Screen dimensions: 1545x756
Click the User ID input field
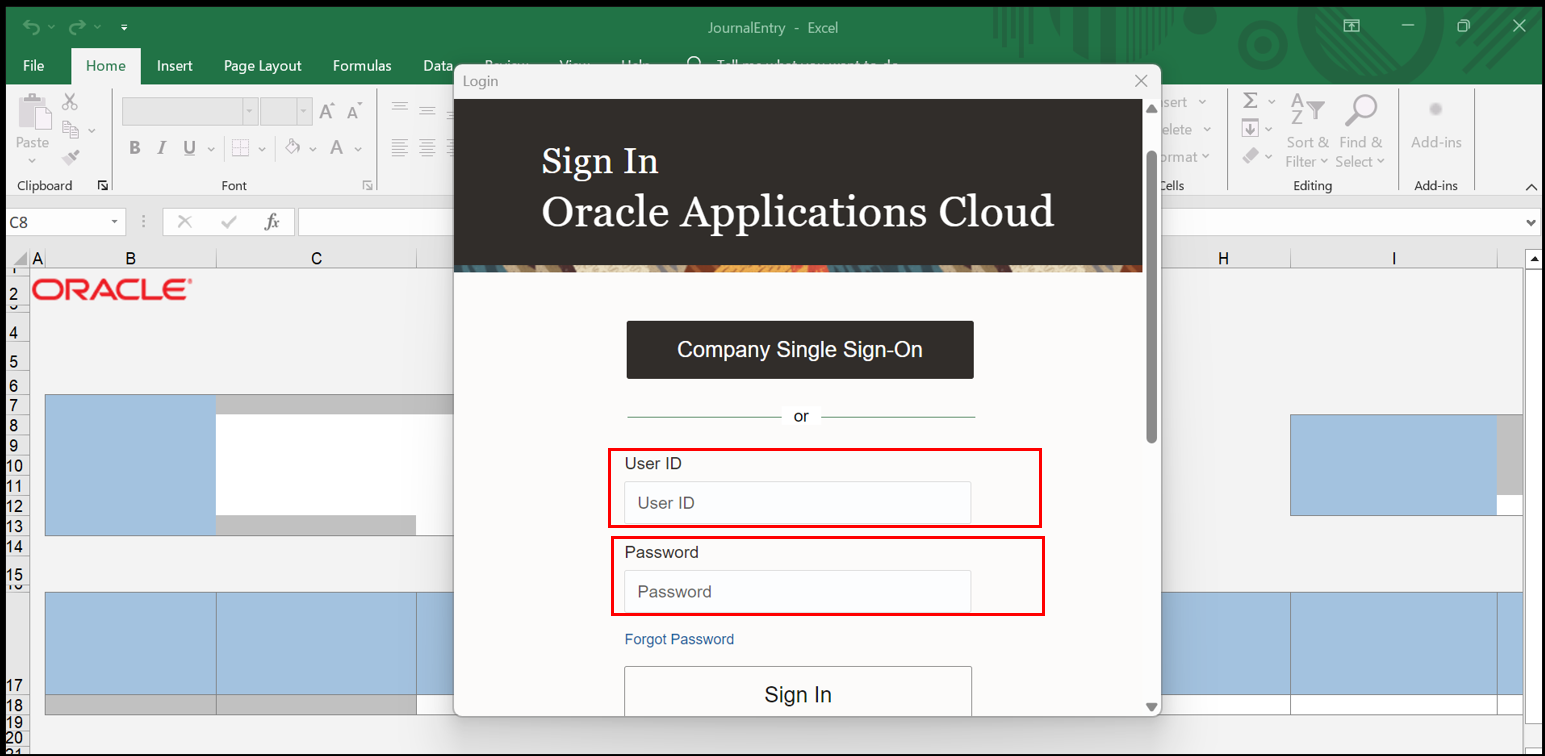pos(797,503)
